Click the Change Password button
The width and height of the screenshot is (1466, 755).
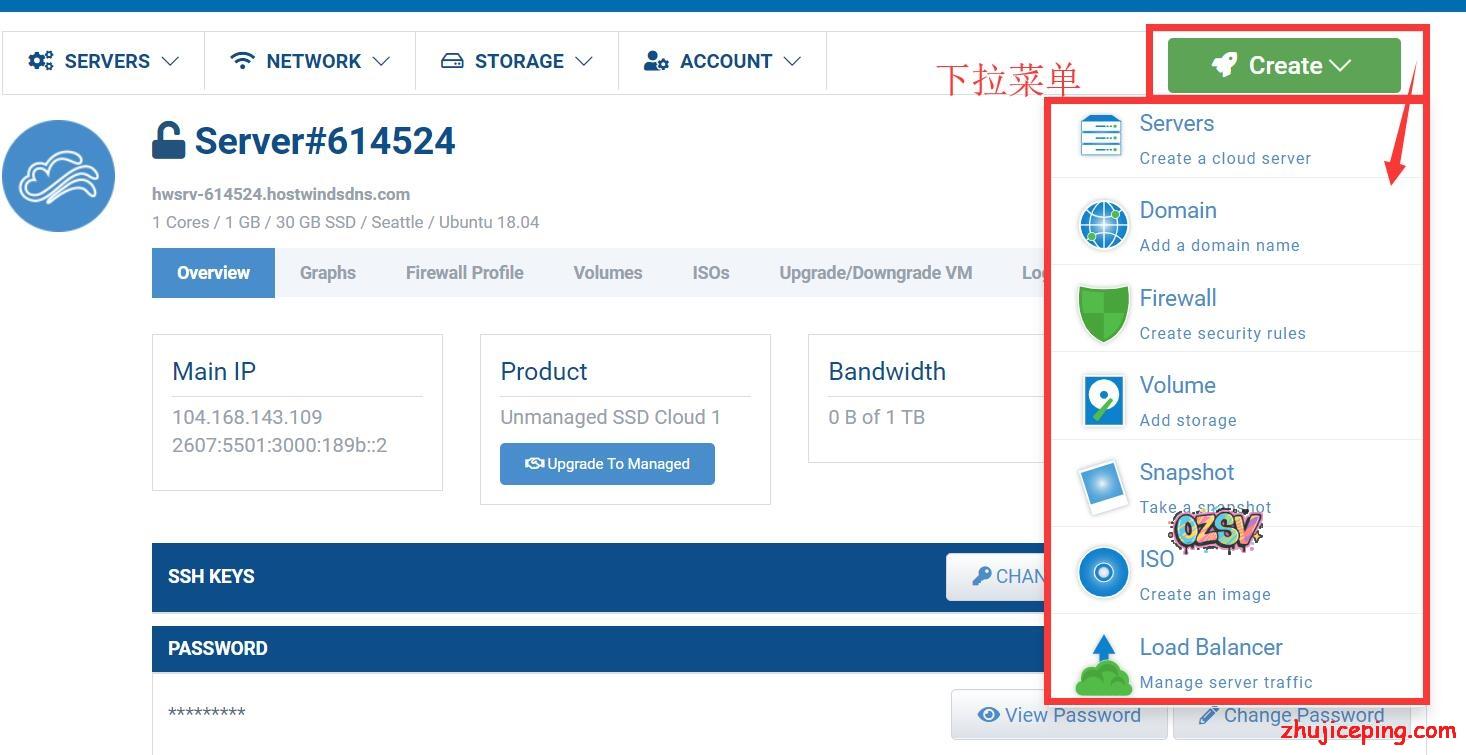1291,715
